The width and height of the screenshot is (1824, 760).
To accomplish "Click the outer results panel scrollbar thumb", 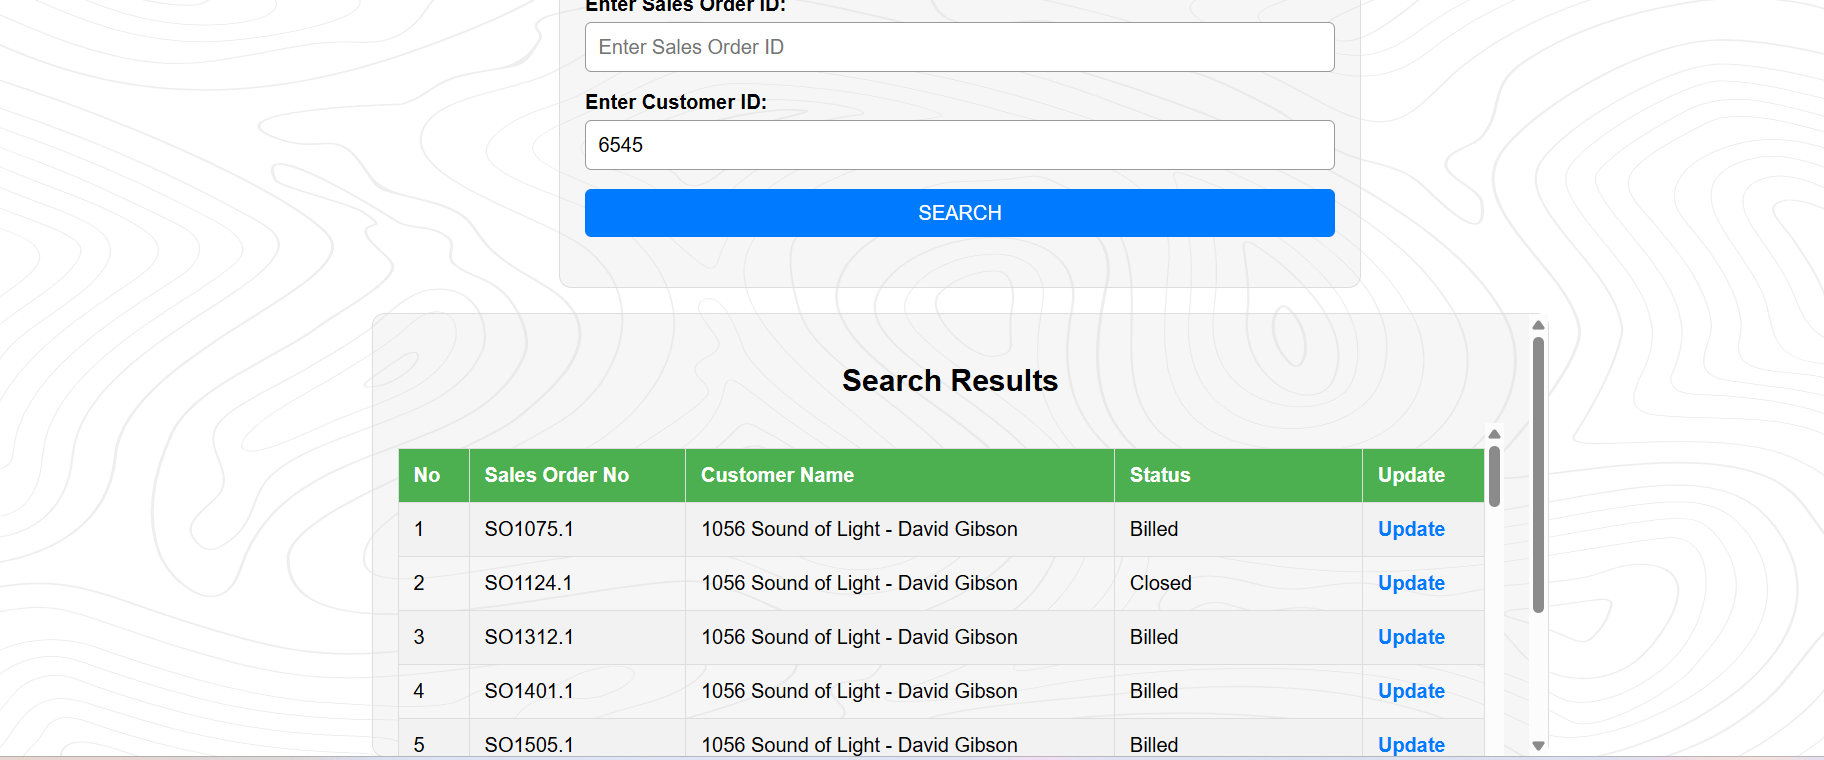I will point(1538,475).
